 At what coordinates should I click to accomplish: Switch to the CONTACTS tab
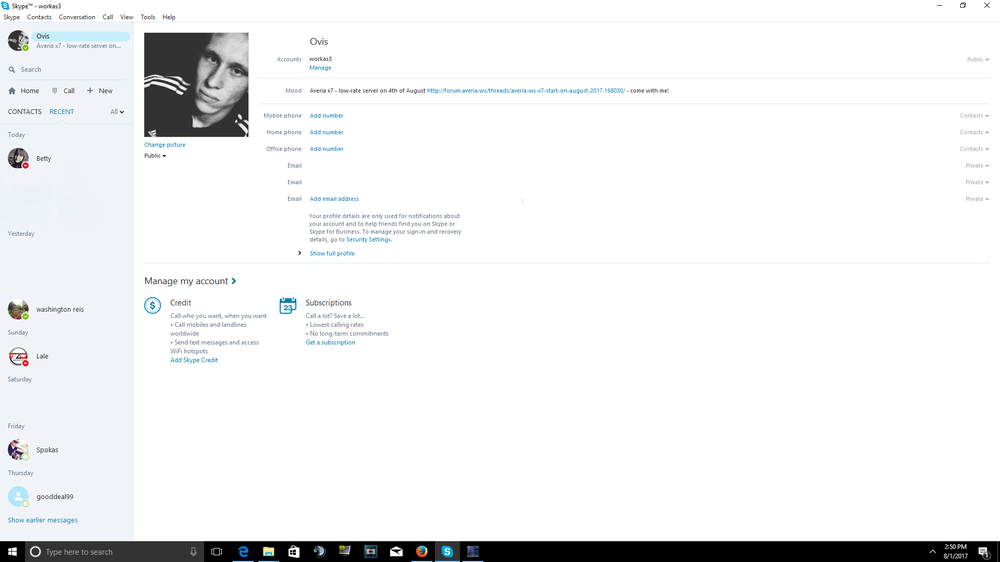tap(25, 112)
